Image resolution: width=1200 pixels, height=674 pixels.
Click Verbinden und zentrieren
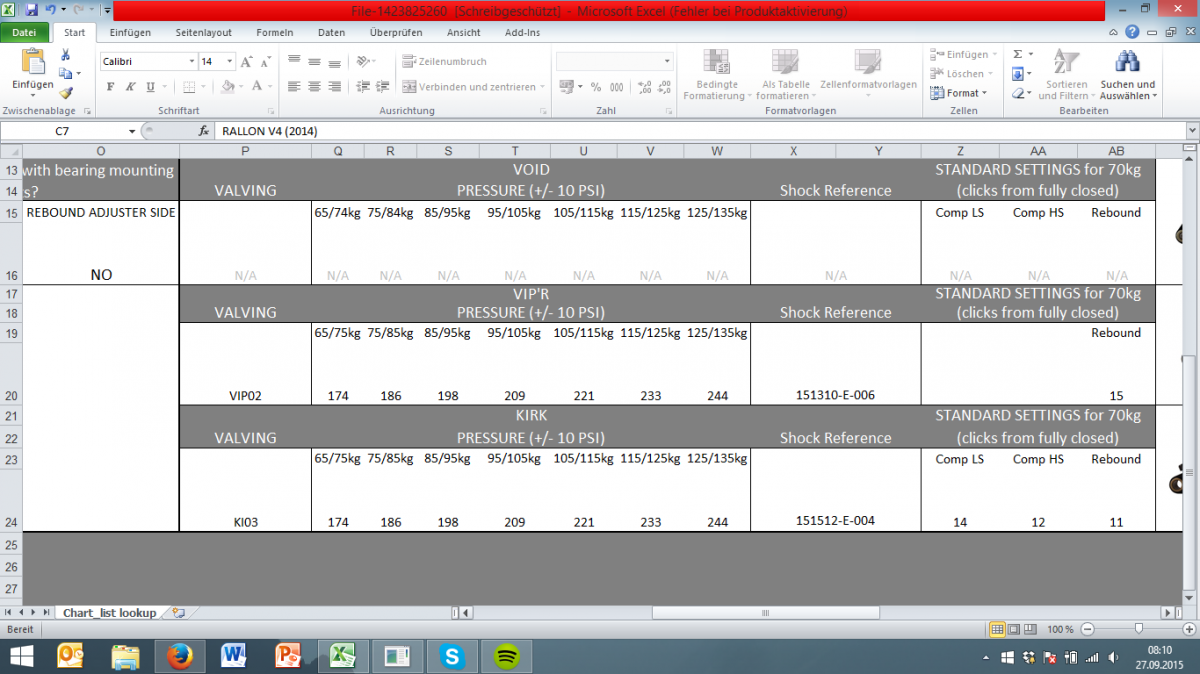(474, 87)
